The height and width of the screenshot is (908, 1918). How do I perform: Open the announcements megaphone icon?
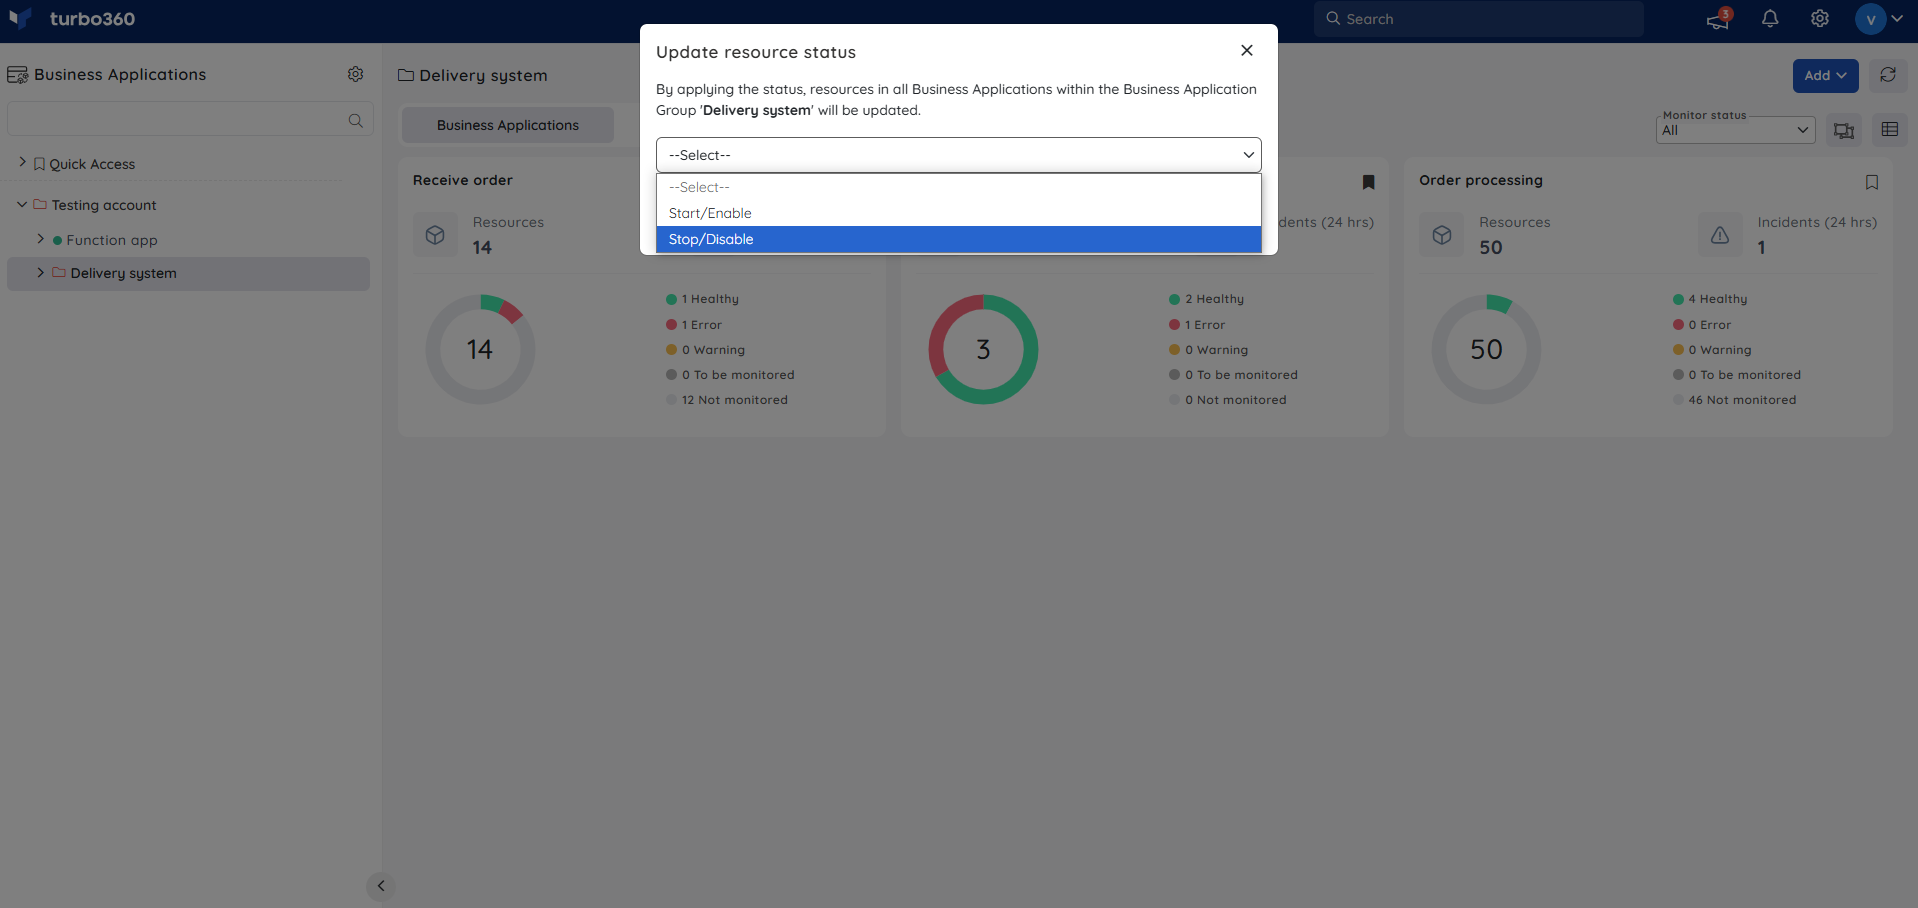tap(1718, 19)
